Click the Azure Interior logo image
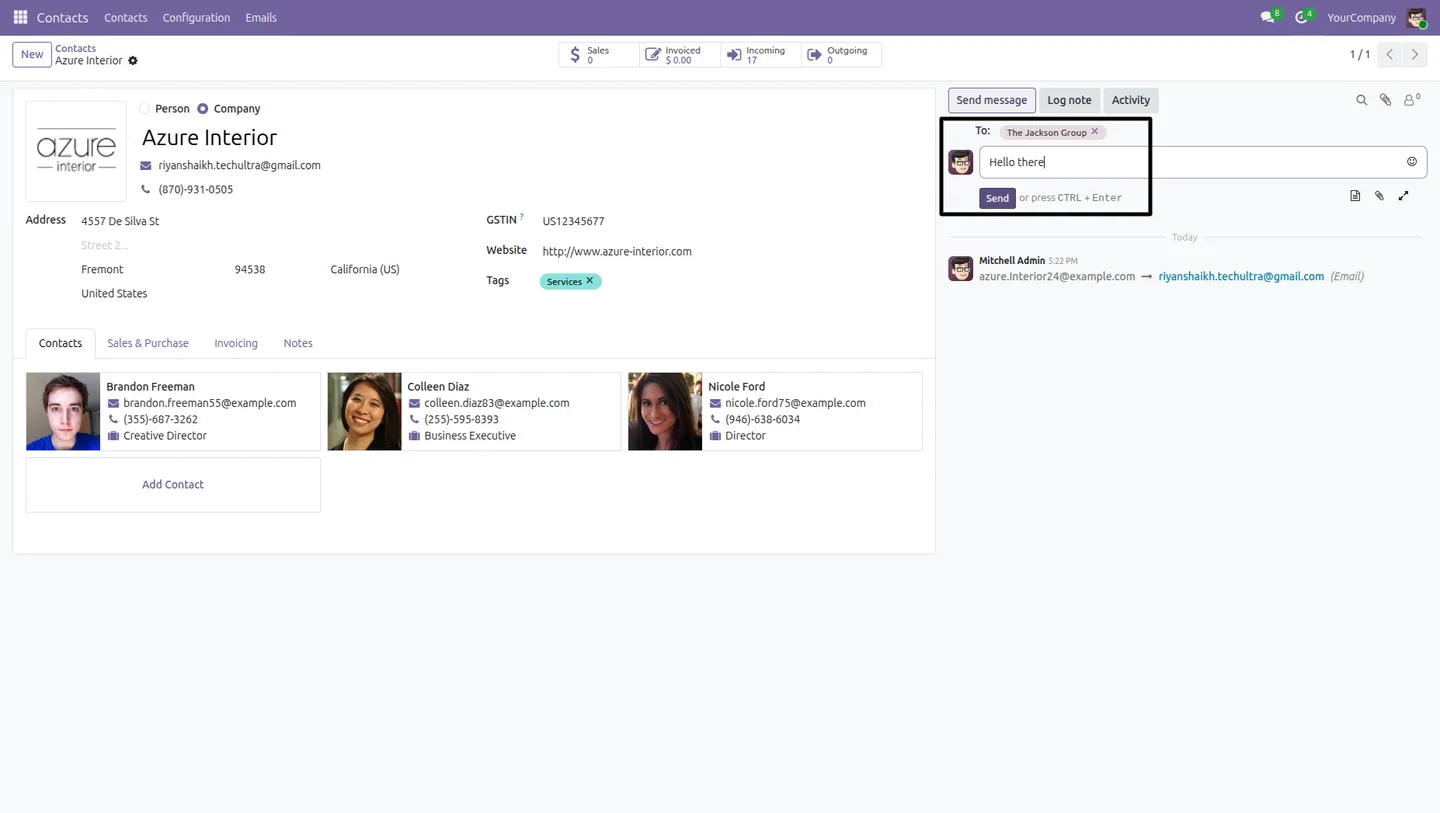The width and height of the screenshot is (1440, 813). point(76,151)
